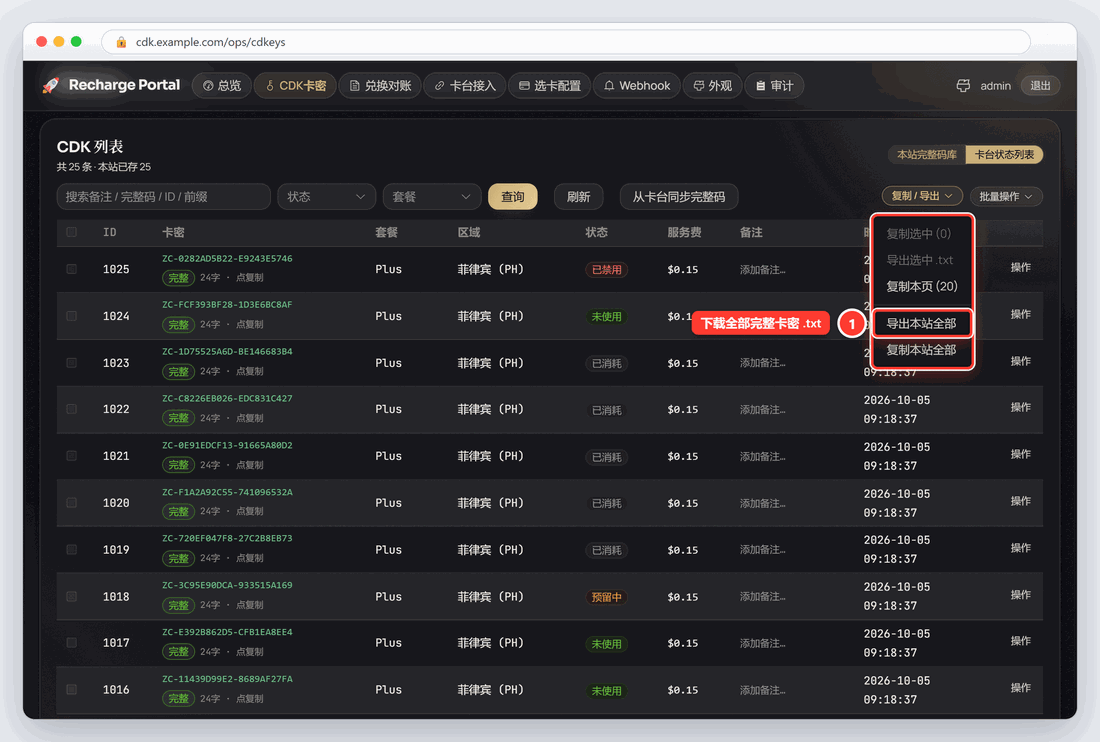Tick the checkbox for row 1016
Image resolution: width=1100 pixels, height=742 pixels.
(72, 689)
